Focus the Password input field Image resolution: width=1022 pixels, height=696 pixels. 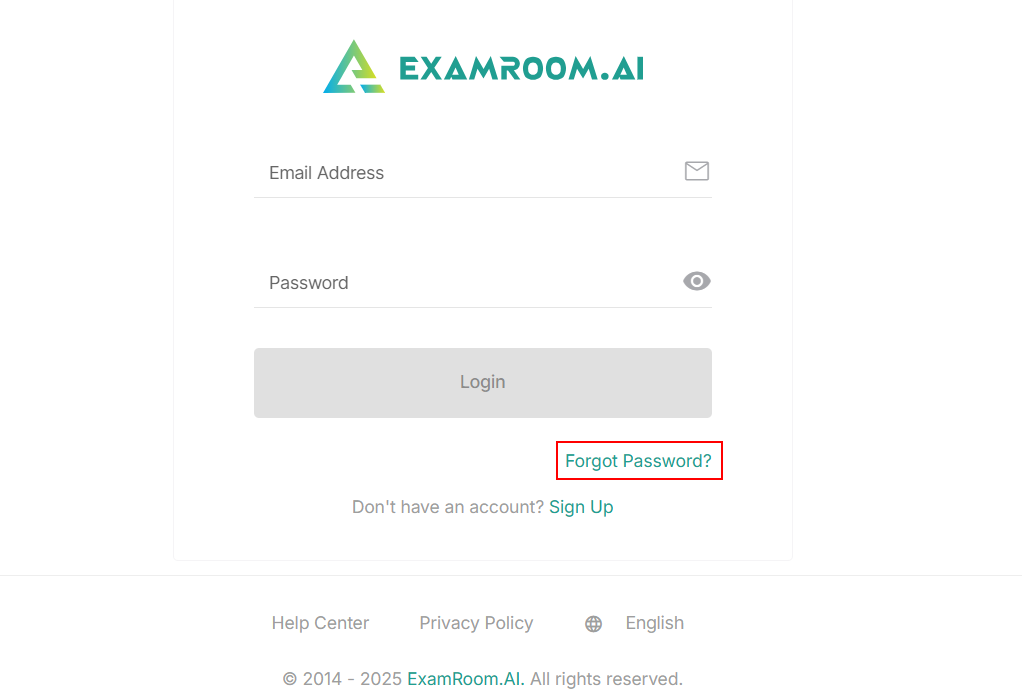470,282
